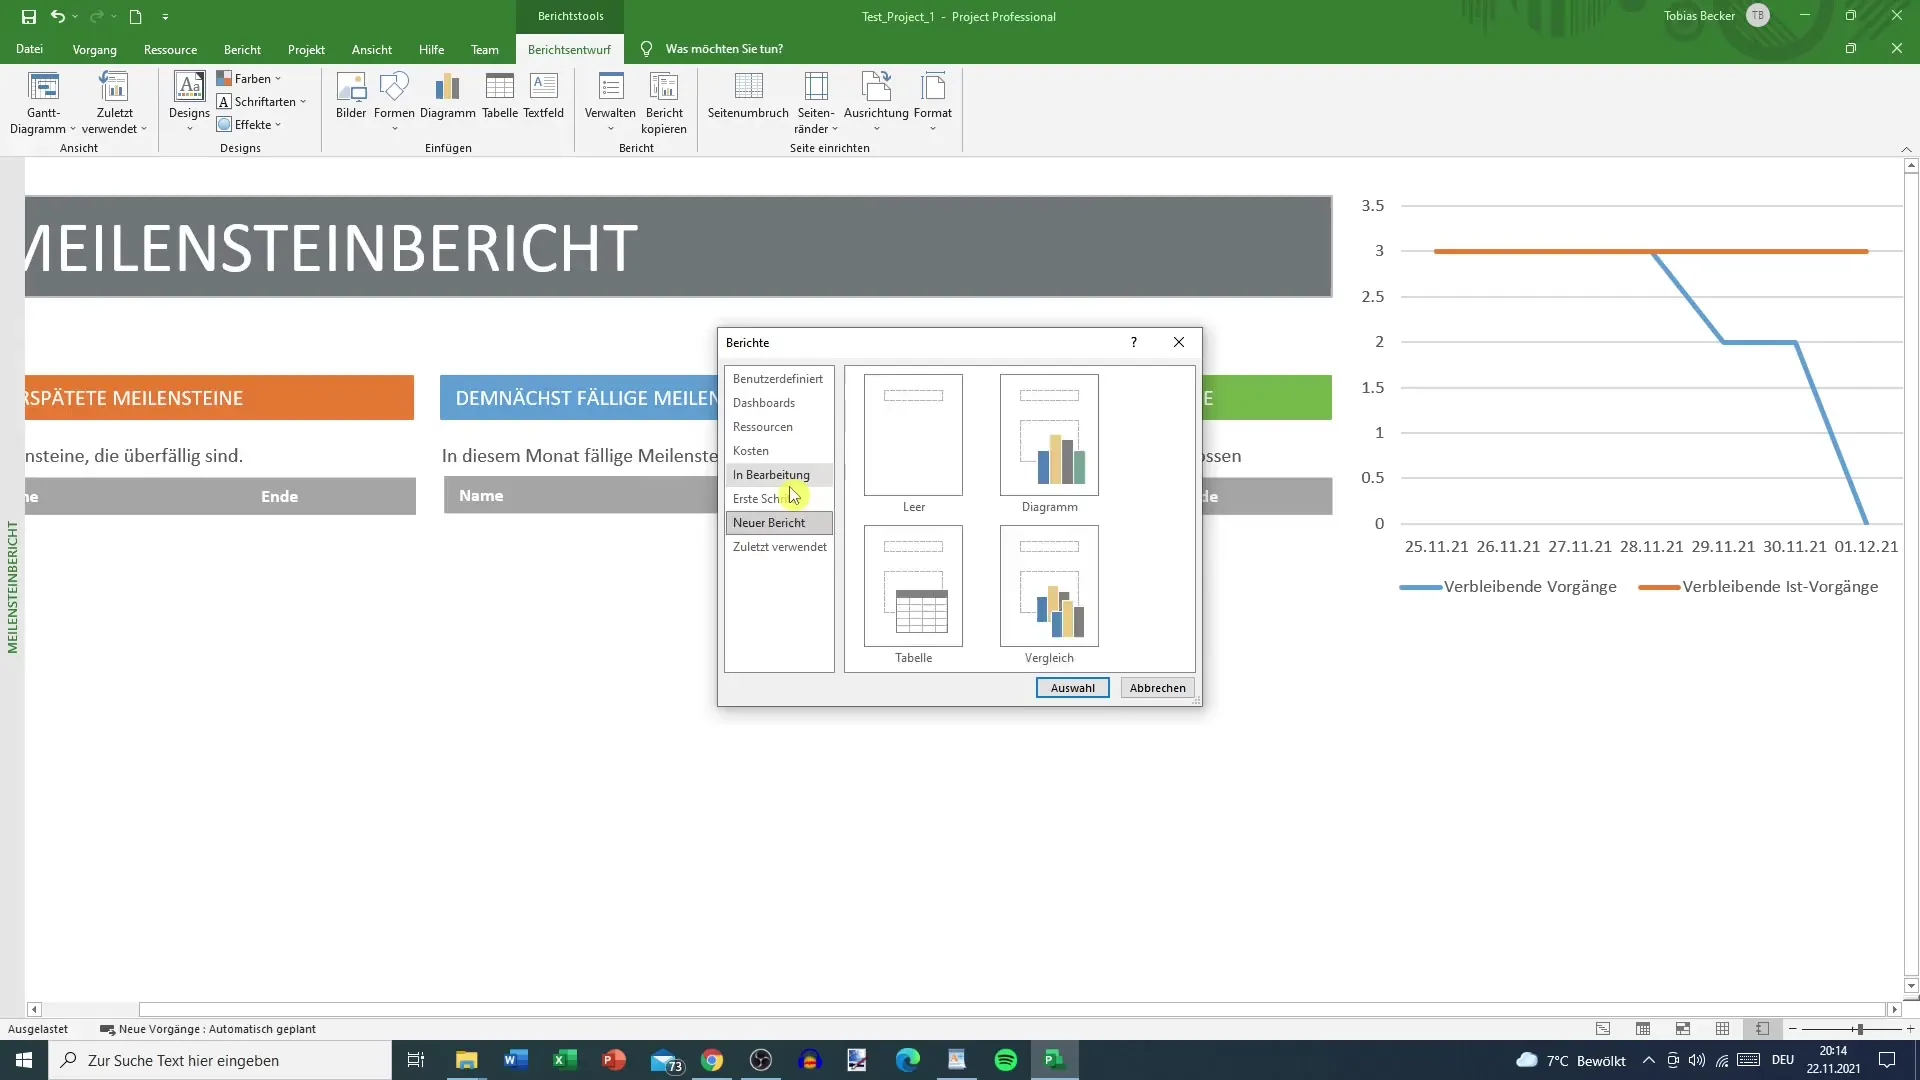Screen dimensions: 1920x1080
Task: Switch to the Vorgang tab
Action: pos(94,49)
